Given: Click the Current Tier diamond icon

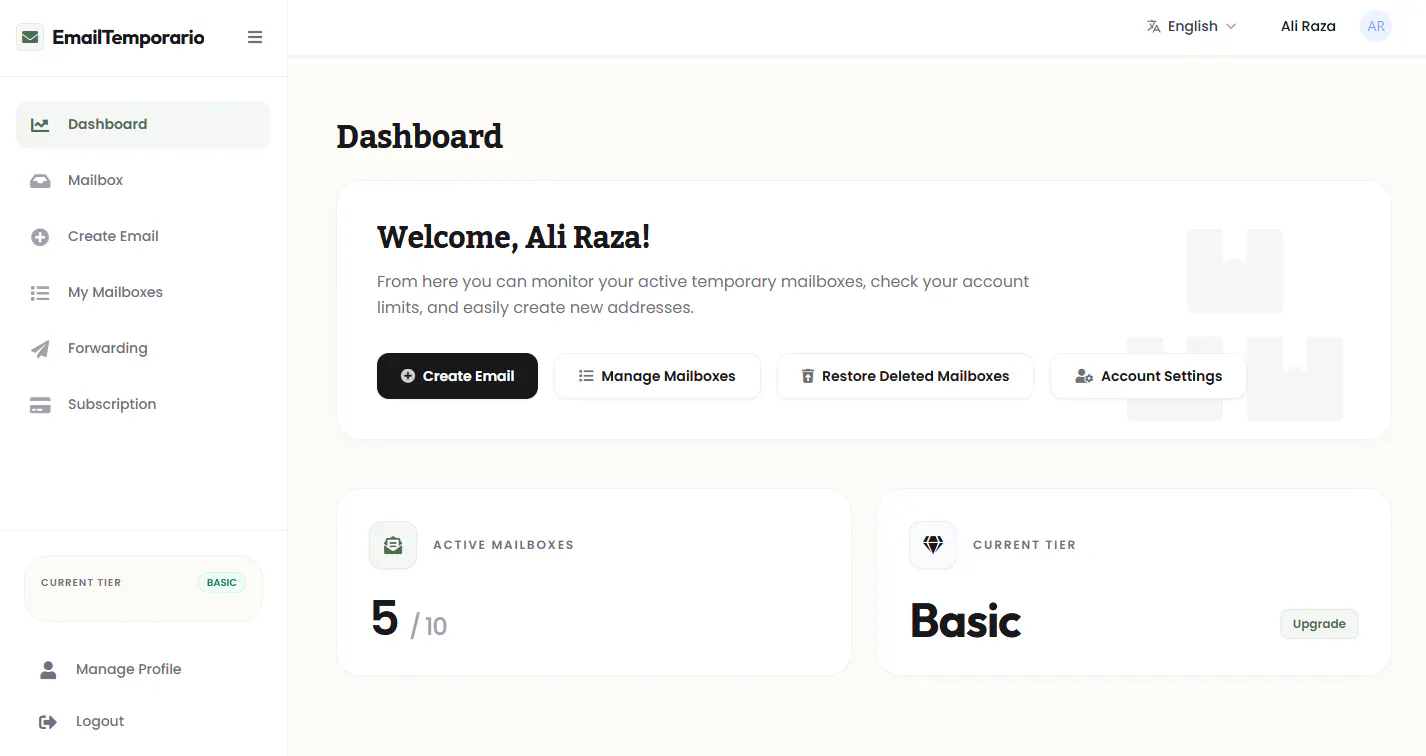Looking at the screenshot, I should 933,545.
